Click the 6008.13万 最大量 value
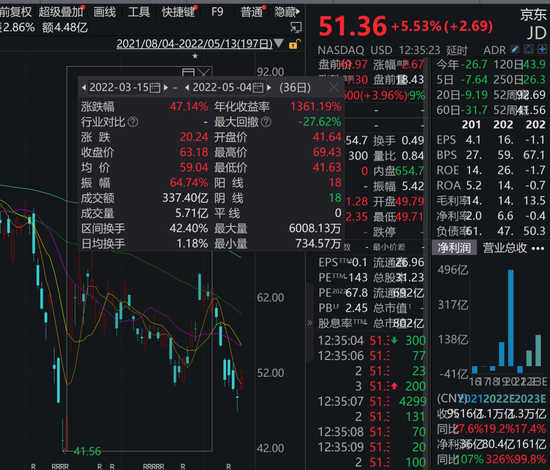 (x=315, y=229)
